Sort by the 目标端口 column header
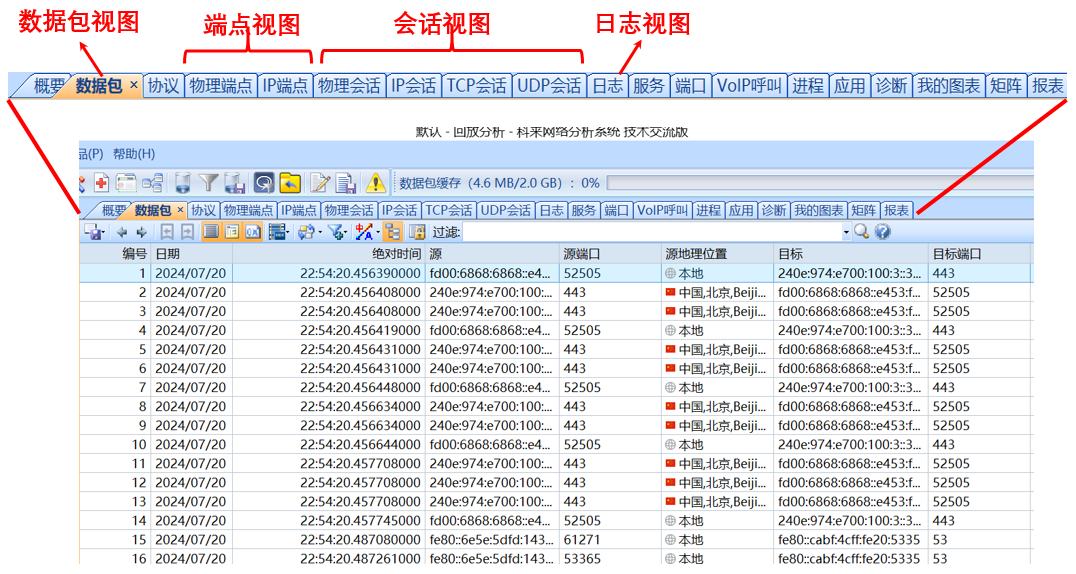 tap(979, 253)
